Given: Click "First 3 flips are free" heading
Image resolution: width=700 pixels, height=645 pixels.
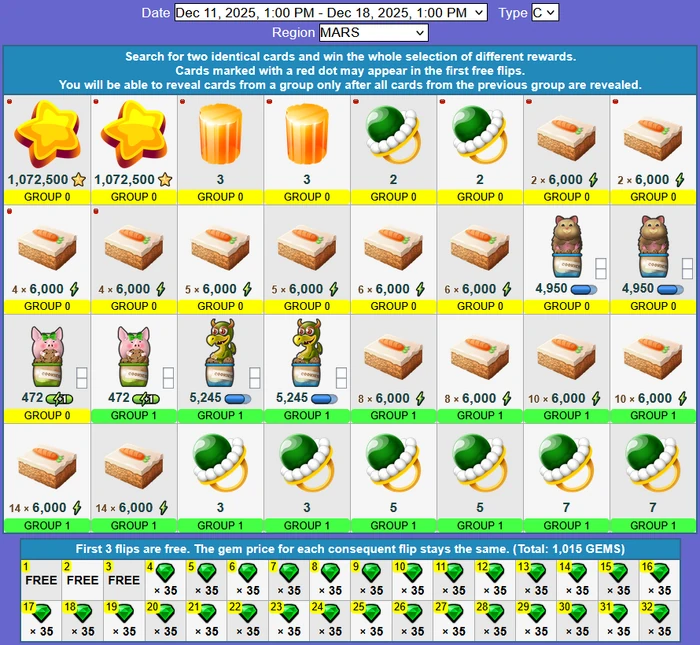Looking at the screenshot, I should coord(350,549).
